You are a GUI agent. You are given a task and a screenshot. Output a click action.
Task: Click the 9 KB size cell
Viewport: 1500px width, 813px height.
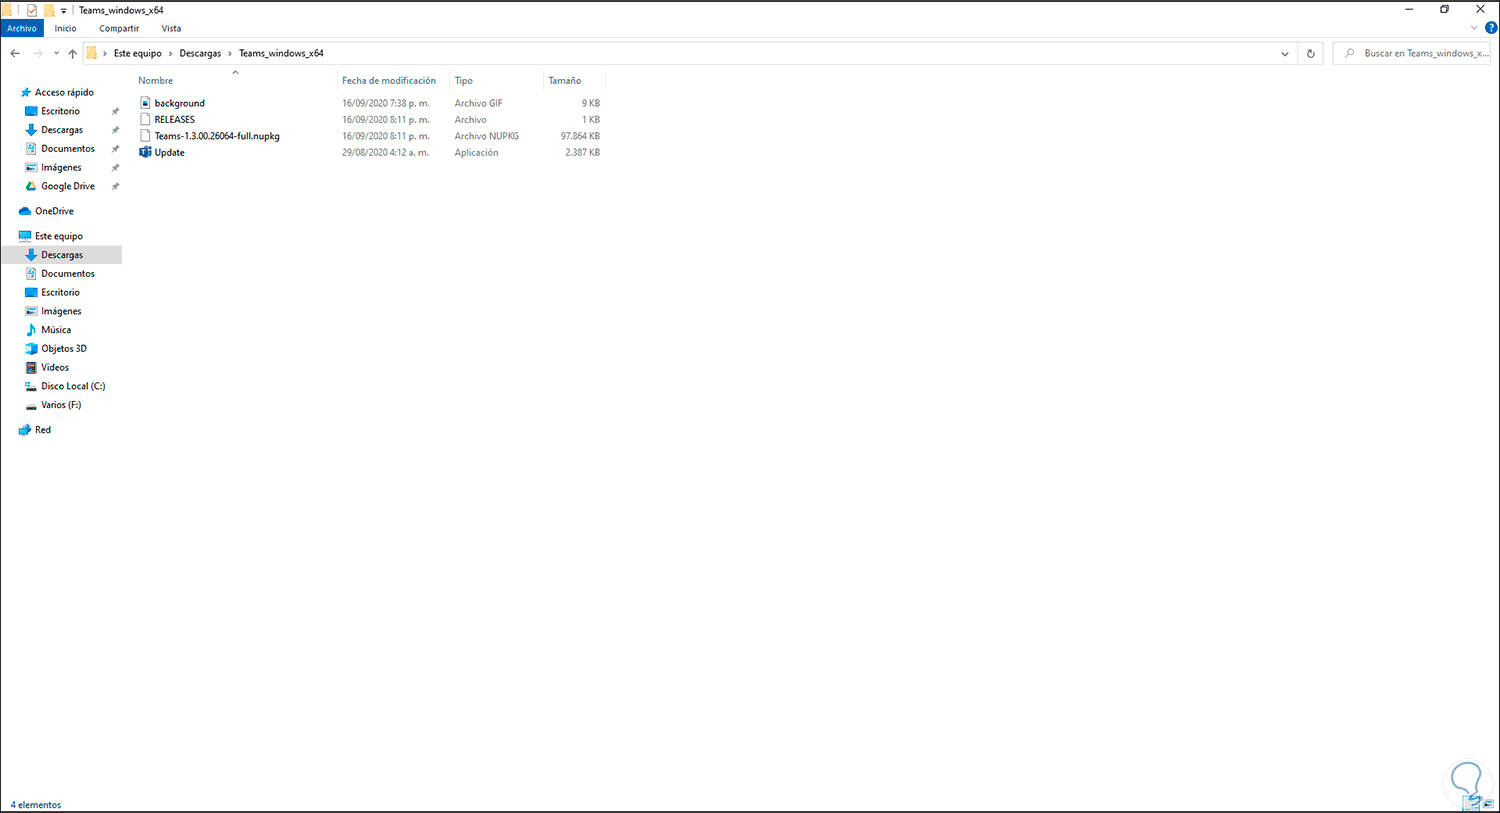pyautogui.click(x=591, y=103)
